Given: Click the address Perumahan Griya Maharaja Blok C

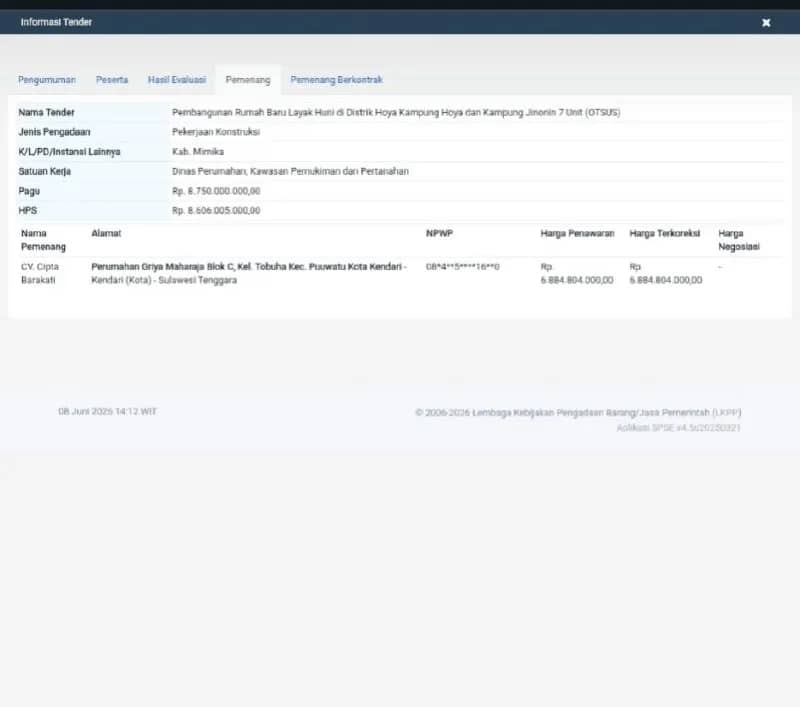Looking at the screenshot, I should (x=248, y=273).
